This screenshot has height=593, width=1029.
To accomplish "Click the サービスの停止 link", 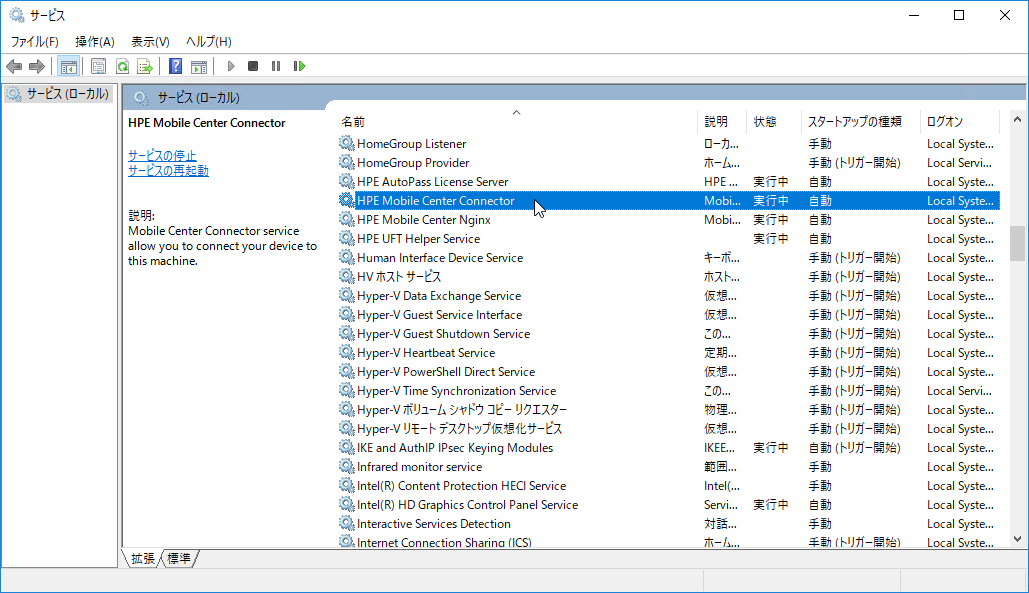I will 162,155.
